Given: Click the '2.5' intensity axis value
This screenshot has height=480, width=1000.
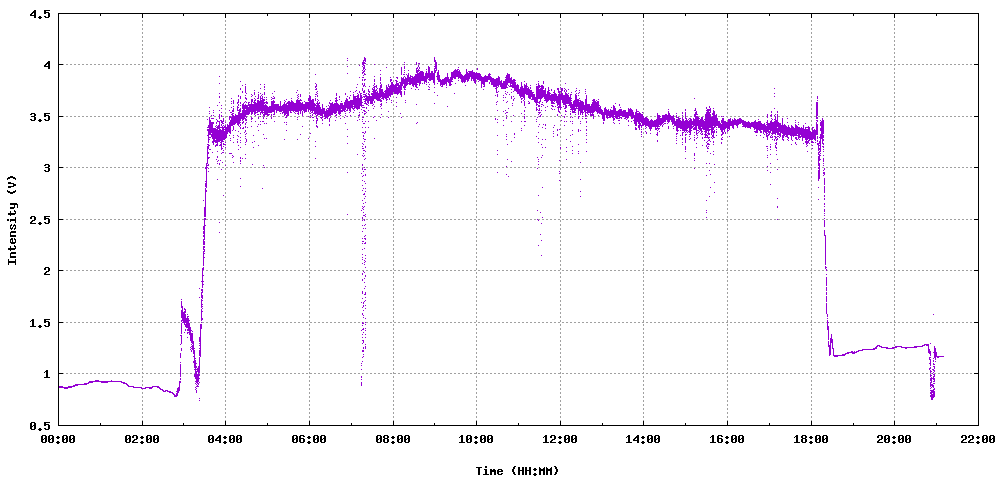Looking at the screenshot, I should (x=39, y=219).
